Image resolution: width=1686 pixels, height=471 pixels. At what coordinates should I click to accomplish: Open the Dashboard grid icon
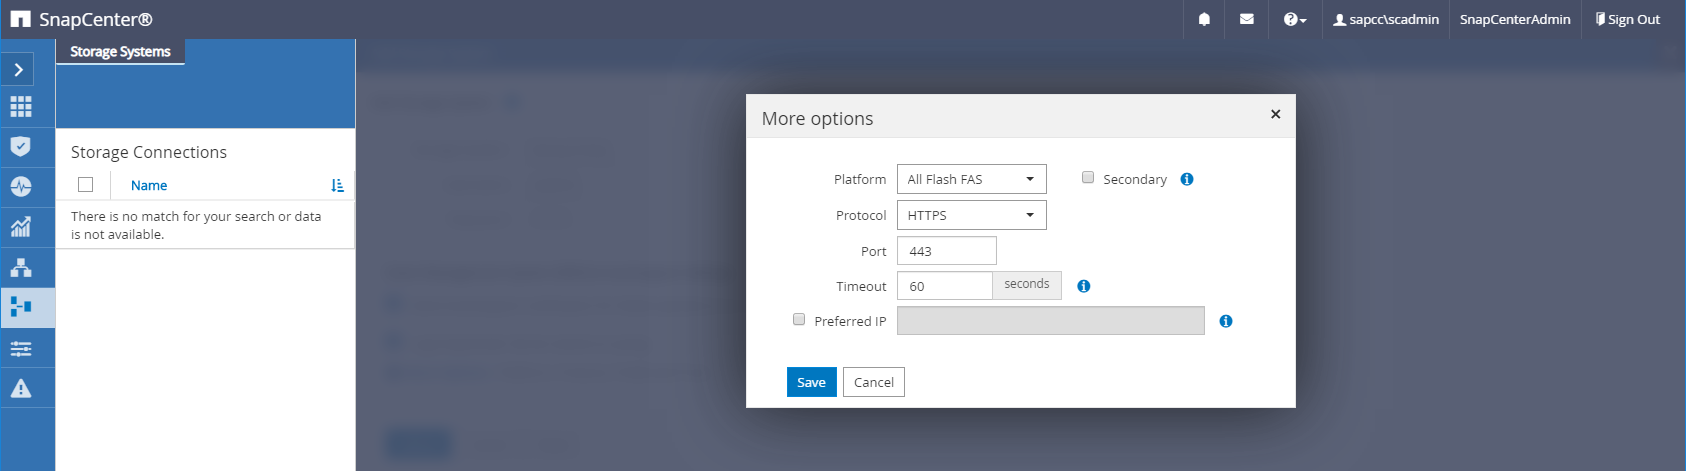21,106
